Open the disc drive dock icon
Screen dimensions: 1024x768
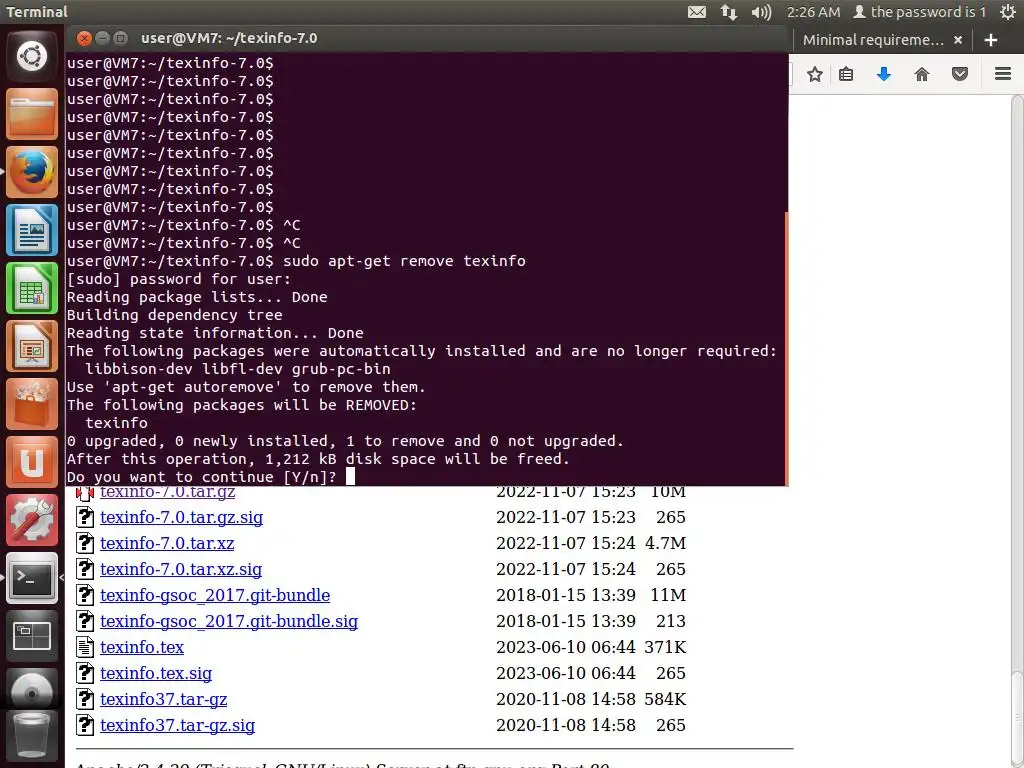click(x=32, y=691)
